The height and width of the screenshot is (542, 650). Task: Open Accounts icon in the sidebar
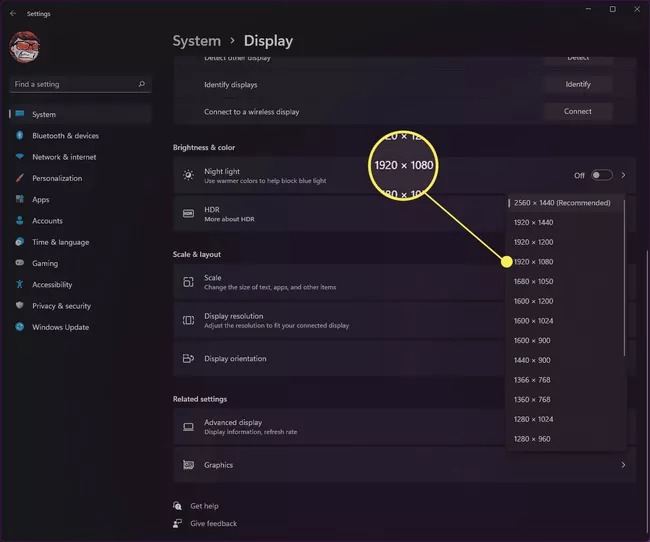point(19,220)
